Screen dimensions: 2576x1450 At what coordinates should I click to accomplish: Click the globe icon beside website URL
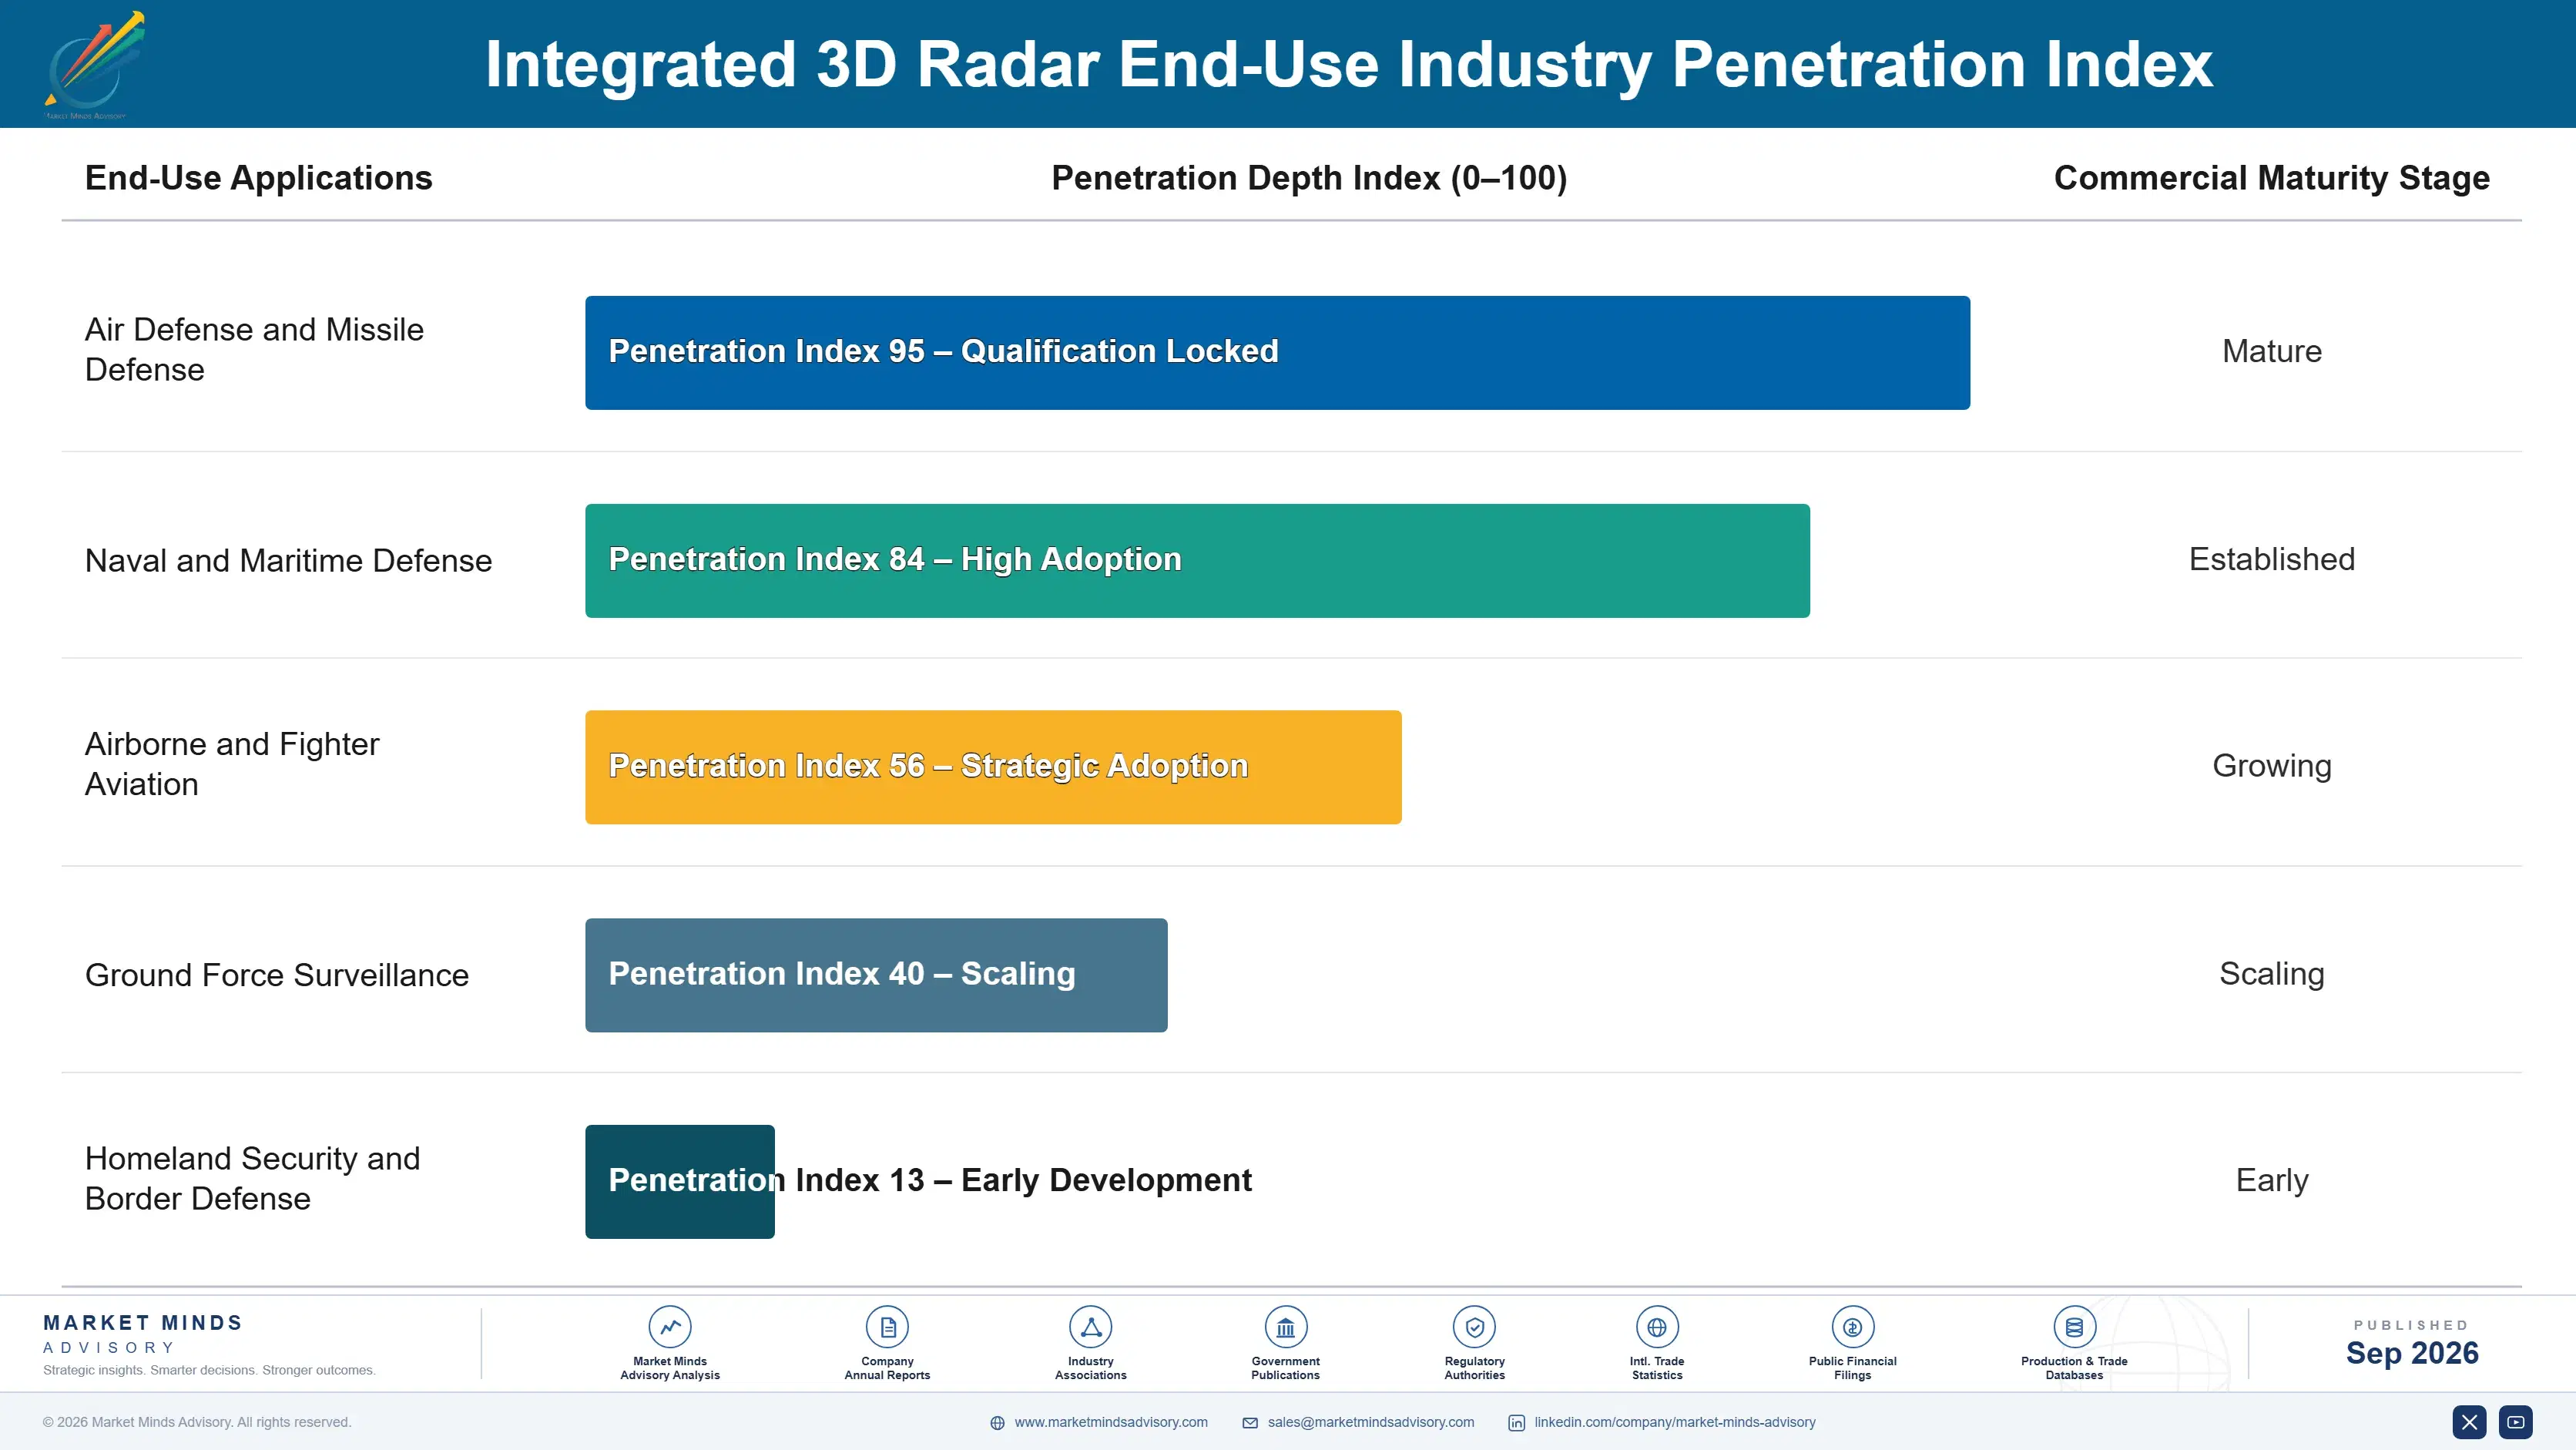coord(997,1423)
